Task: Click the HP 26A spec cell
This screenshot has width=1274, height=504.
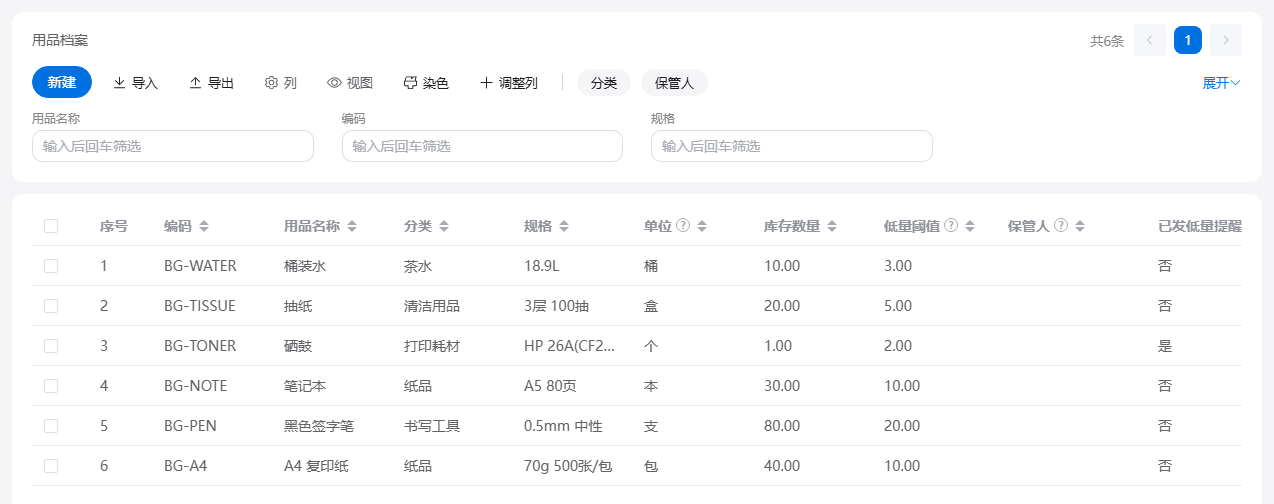Action: tap(570, 346)
